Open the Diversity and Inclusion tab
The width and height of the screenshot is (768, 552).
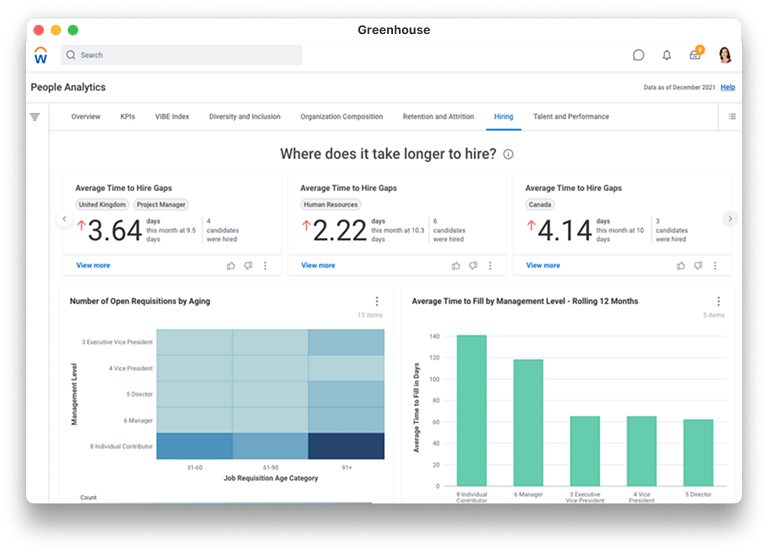tap(244, 117)
